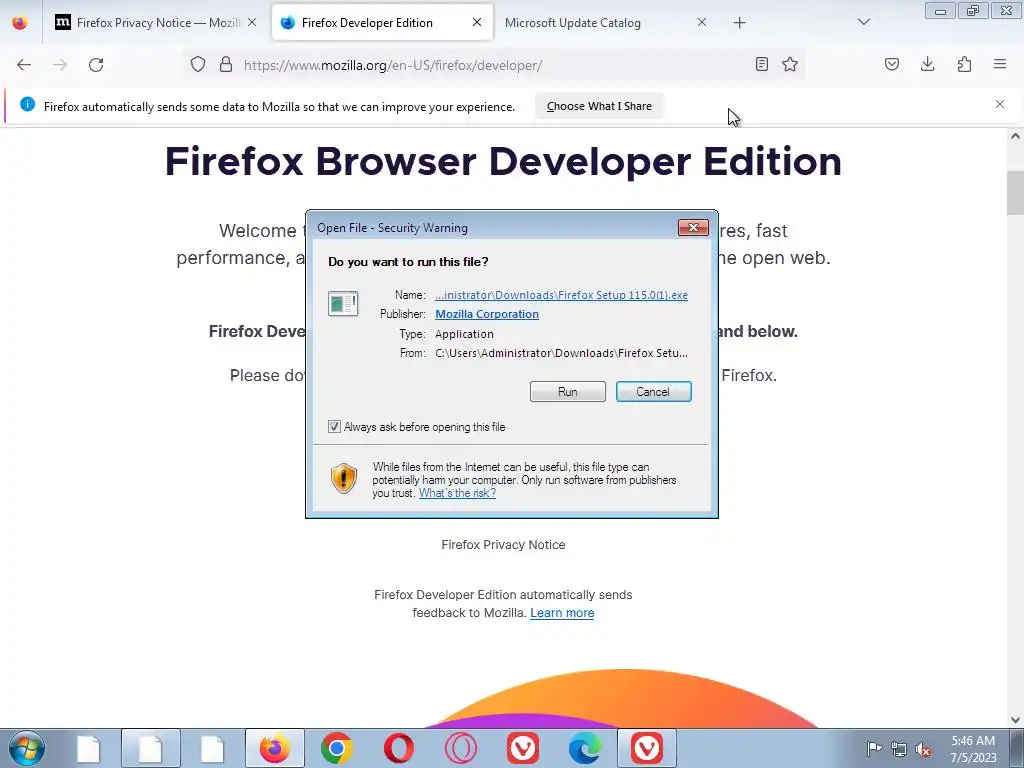This screenshot has height=768, width=1024.
Task: Click the Firefox View icon at tab bar start
Action: point(20,23)
